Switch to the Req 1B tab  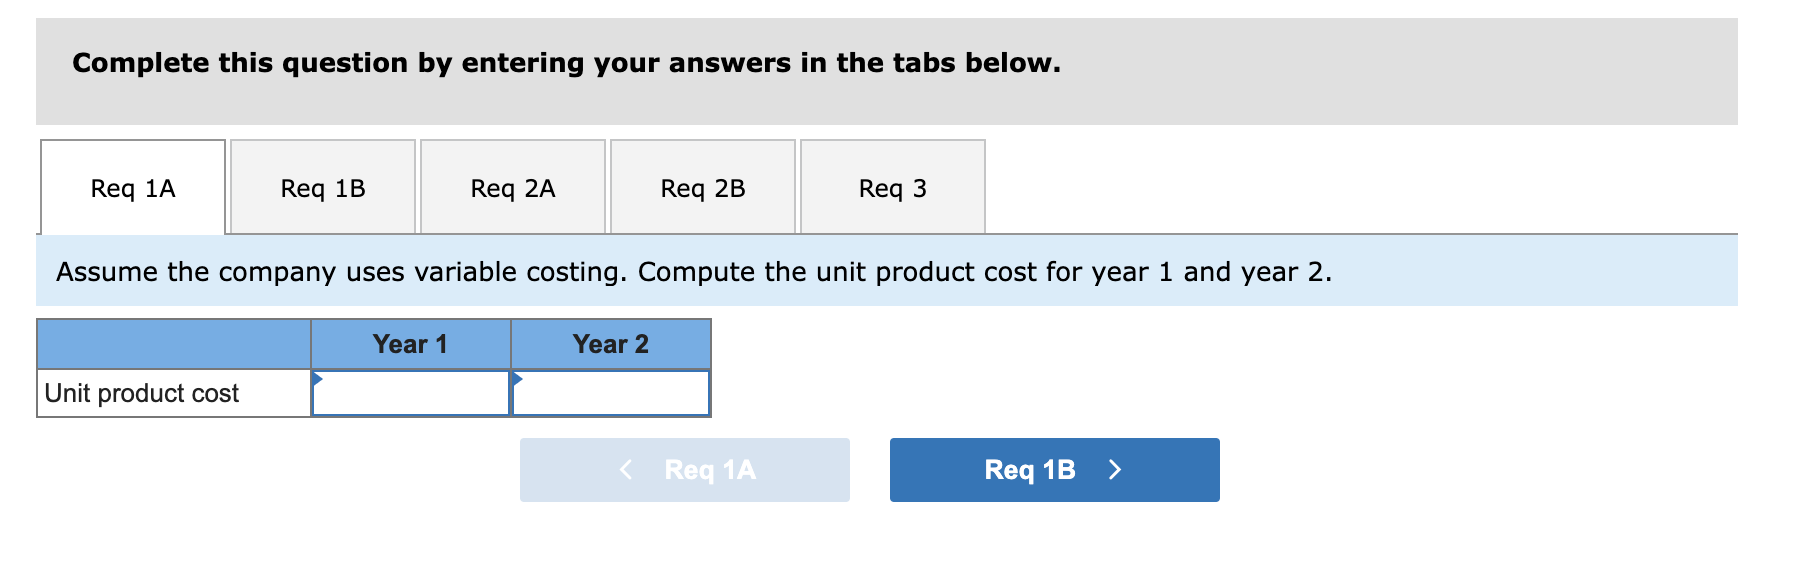322,187
